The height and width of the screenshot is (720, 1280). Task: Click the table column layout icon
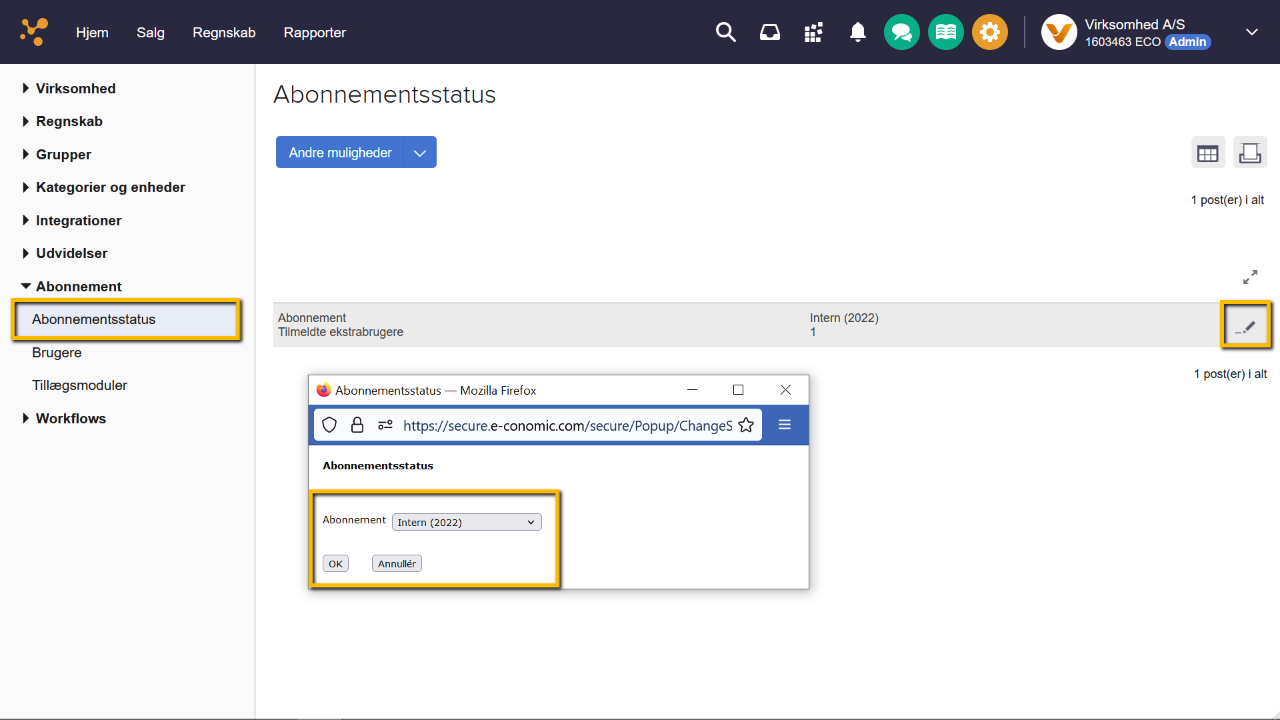(x=1208, y=153)
